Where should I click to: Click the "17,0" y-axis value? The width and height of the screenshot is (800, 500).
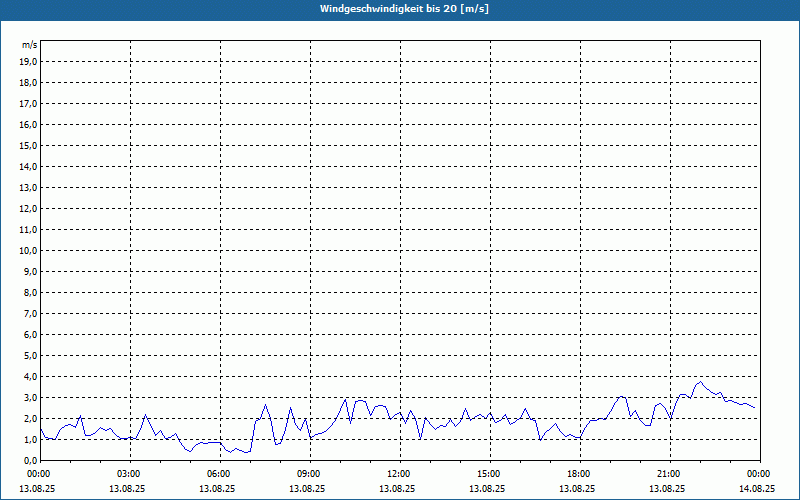(x=28, y=104)
